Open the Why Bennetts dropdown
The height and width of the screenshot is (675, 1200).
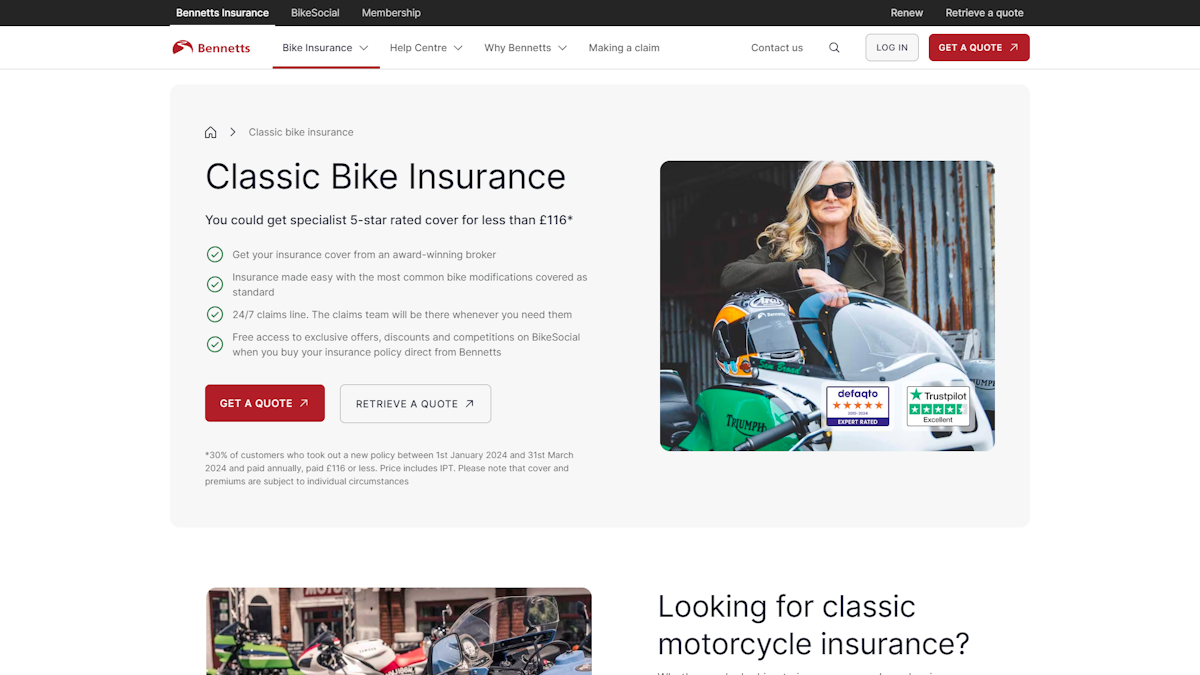(525, 47)
